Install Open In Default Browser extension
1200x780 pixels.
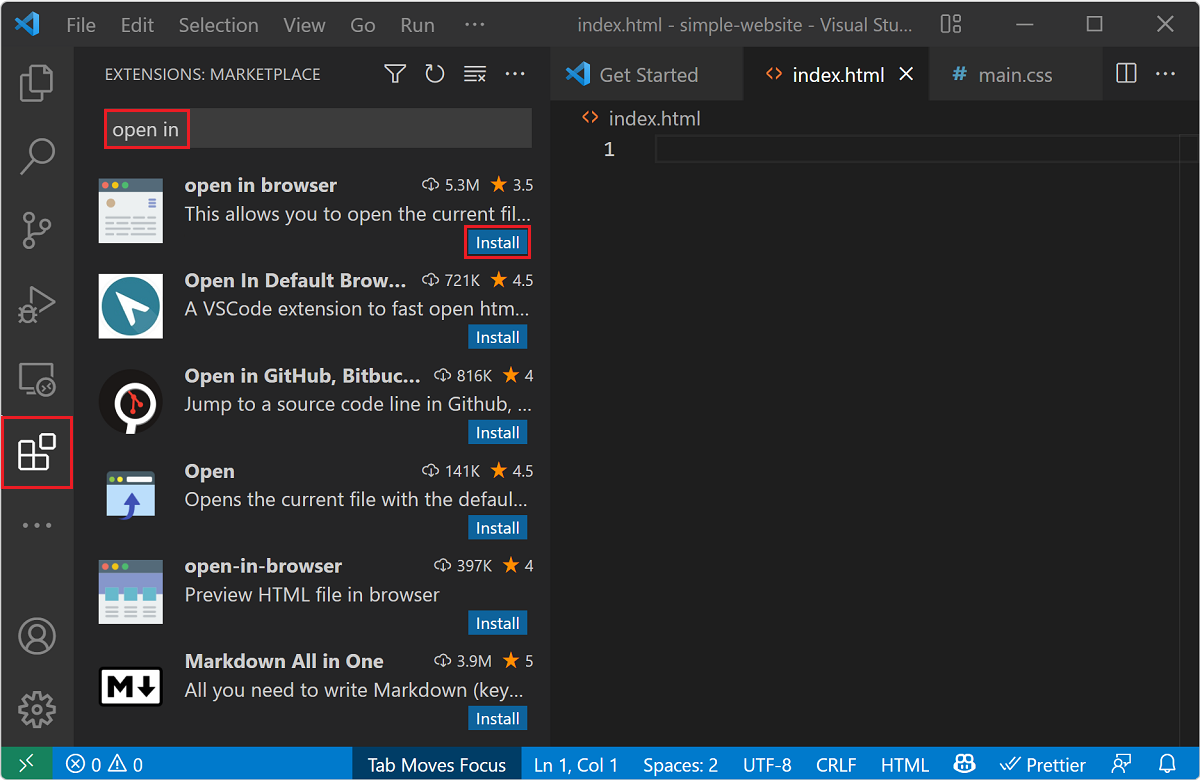coord(497,337)
